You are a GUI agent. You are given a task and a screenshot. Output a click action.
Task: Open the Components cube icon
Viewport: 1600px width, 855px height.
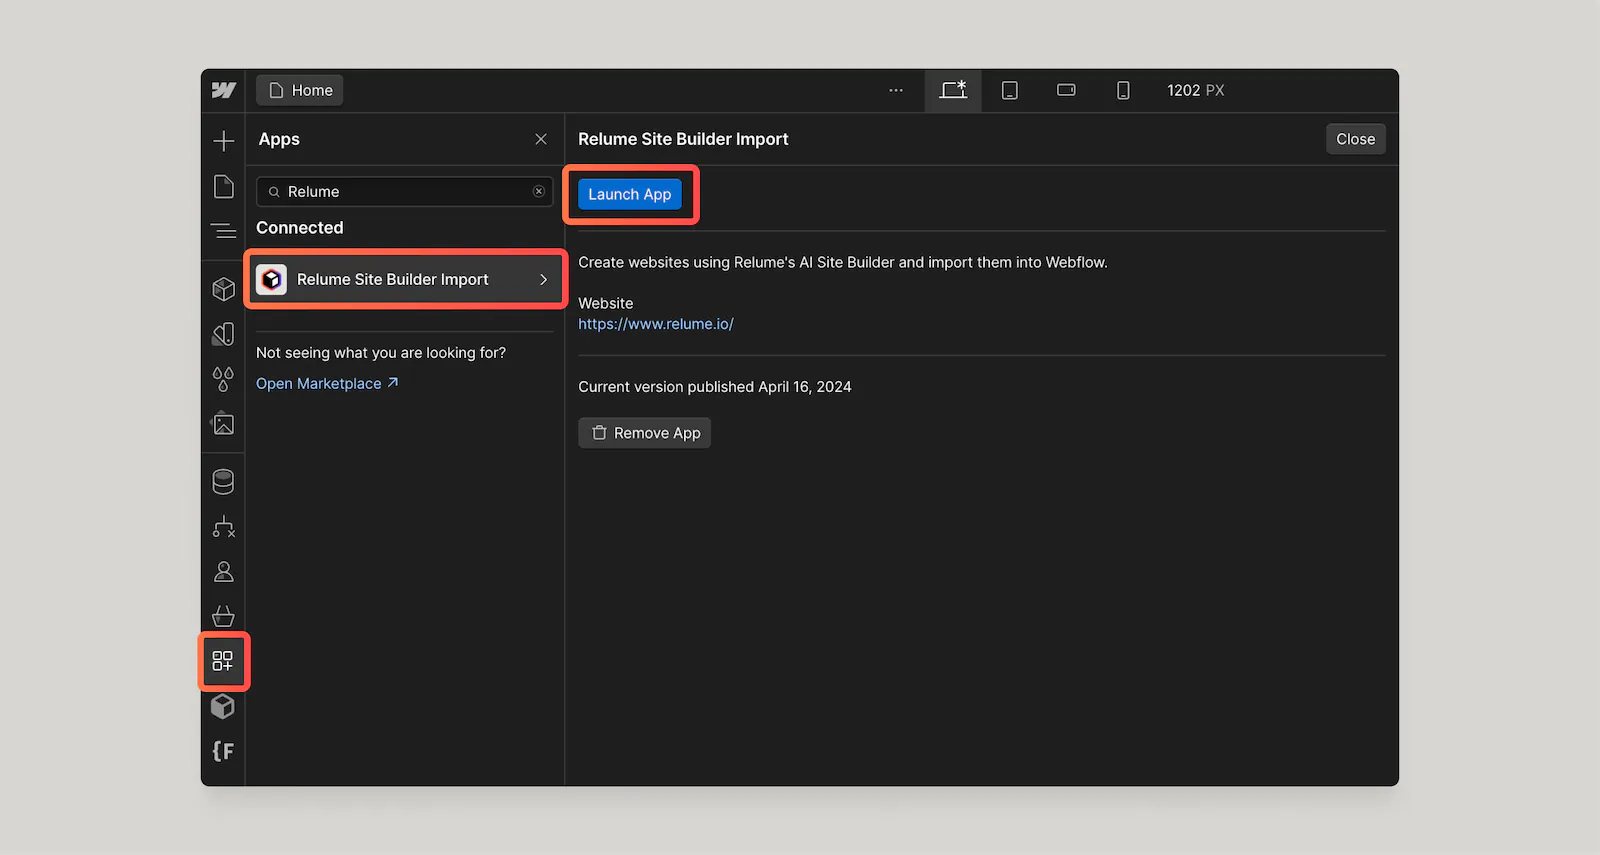point(224,289)
